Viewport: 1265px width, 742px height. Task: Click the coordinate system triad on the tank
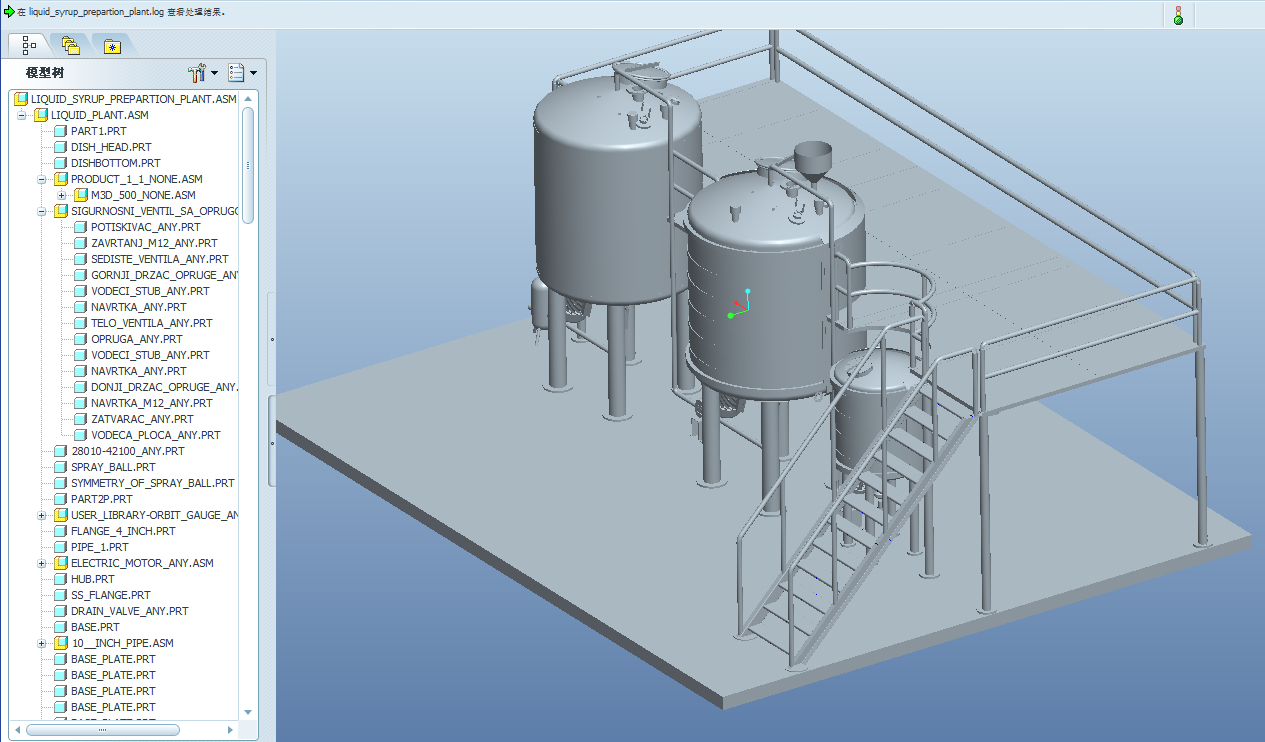[x=738, y=303]
